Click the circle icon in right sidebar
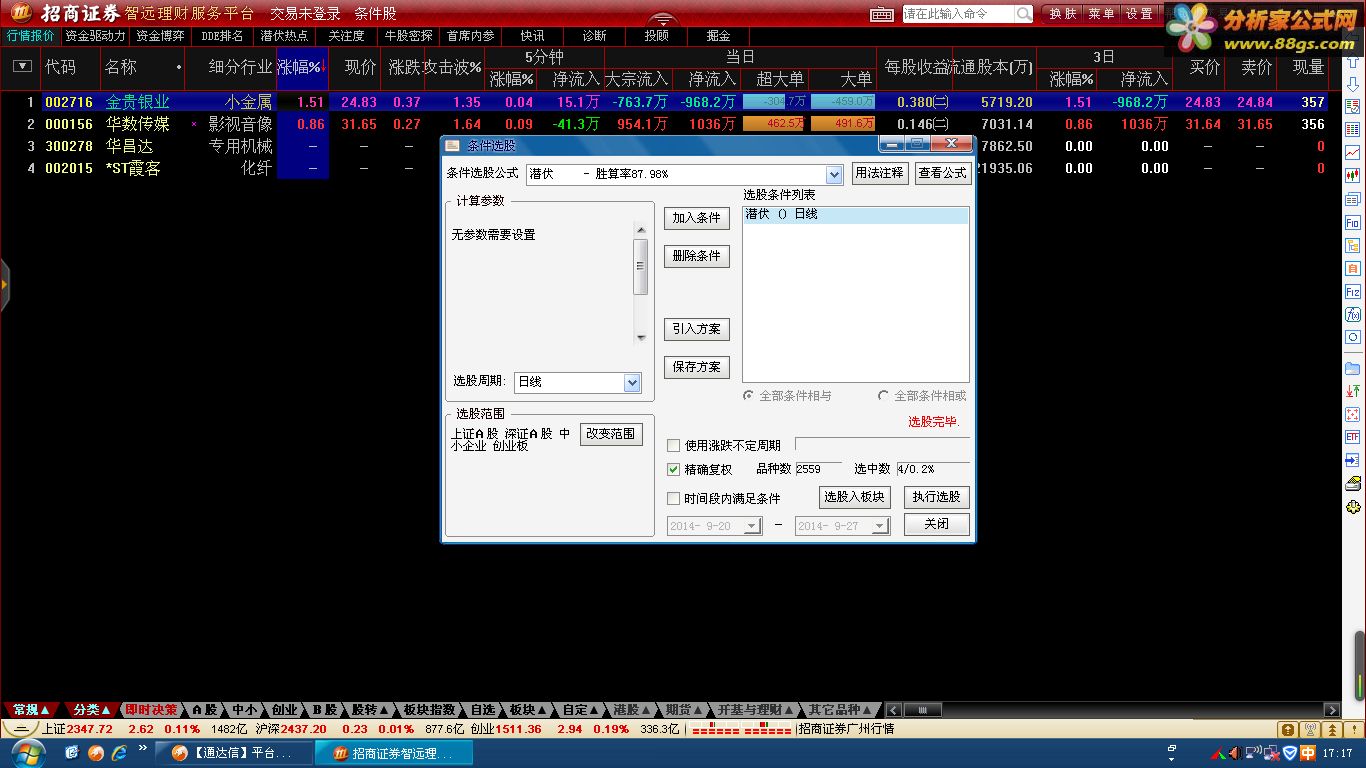 (1353, 338)
